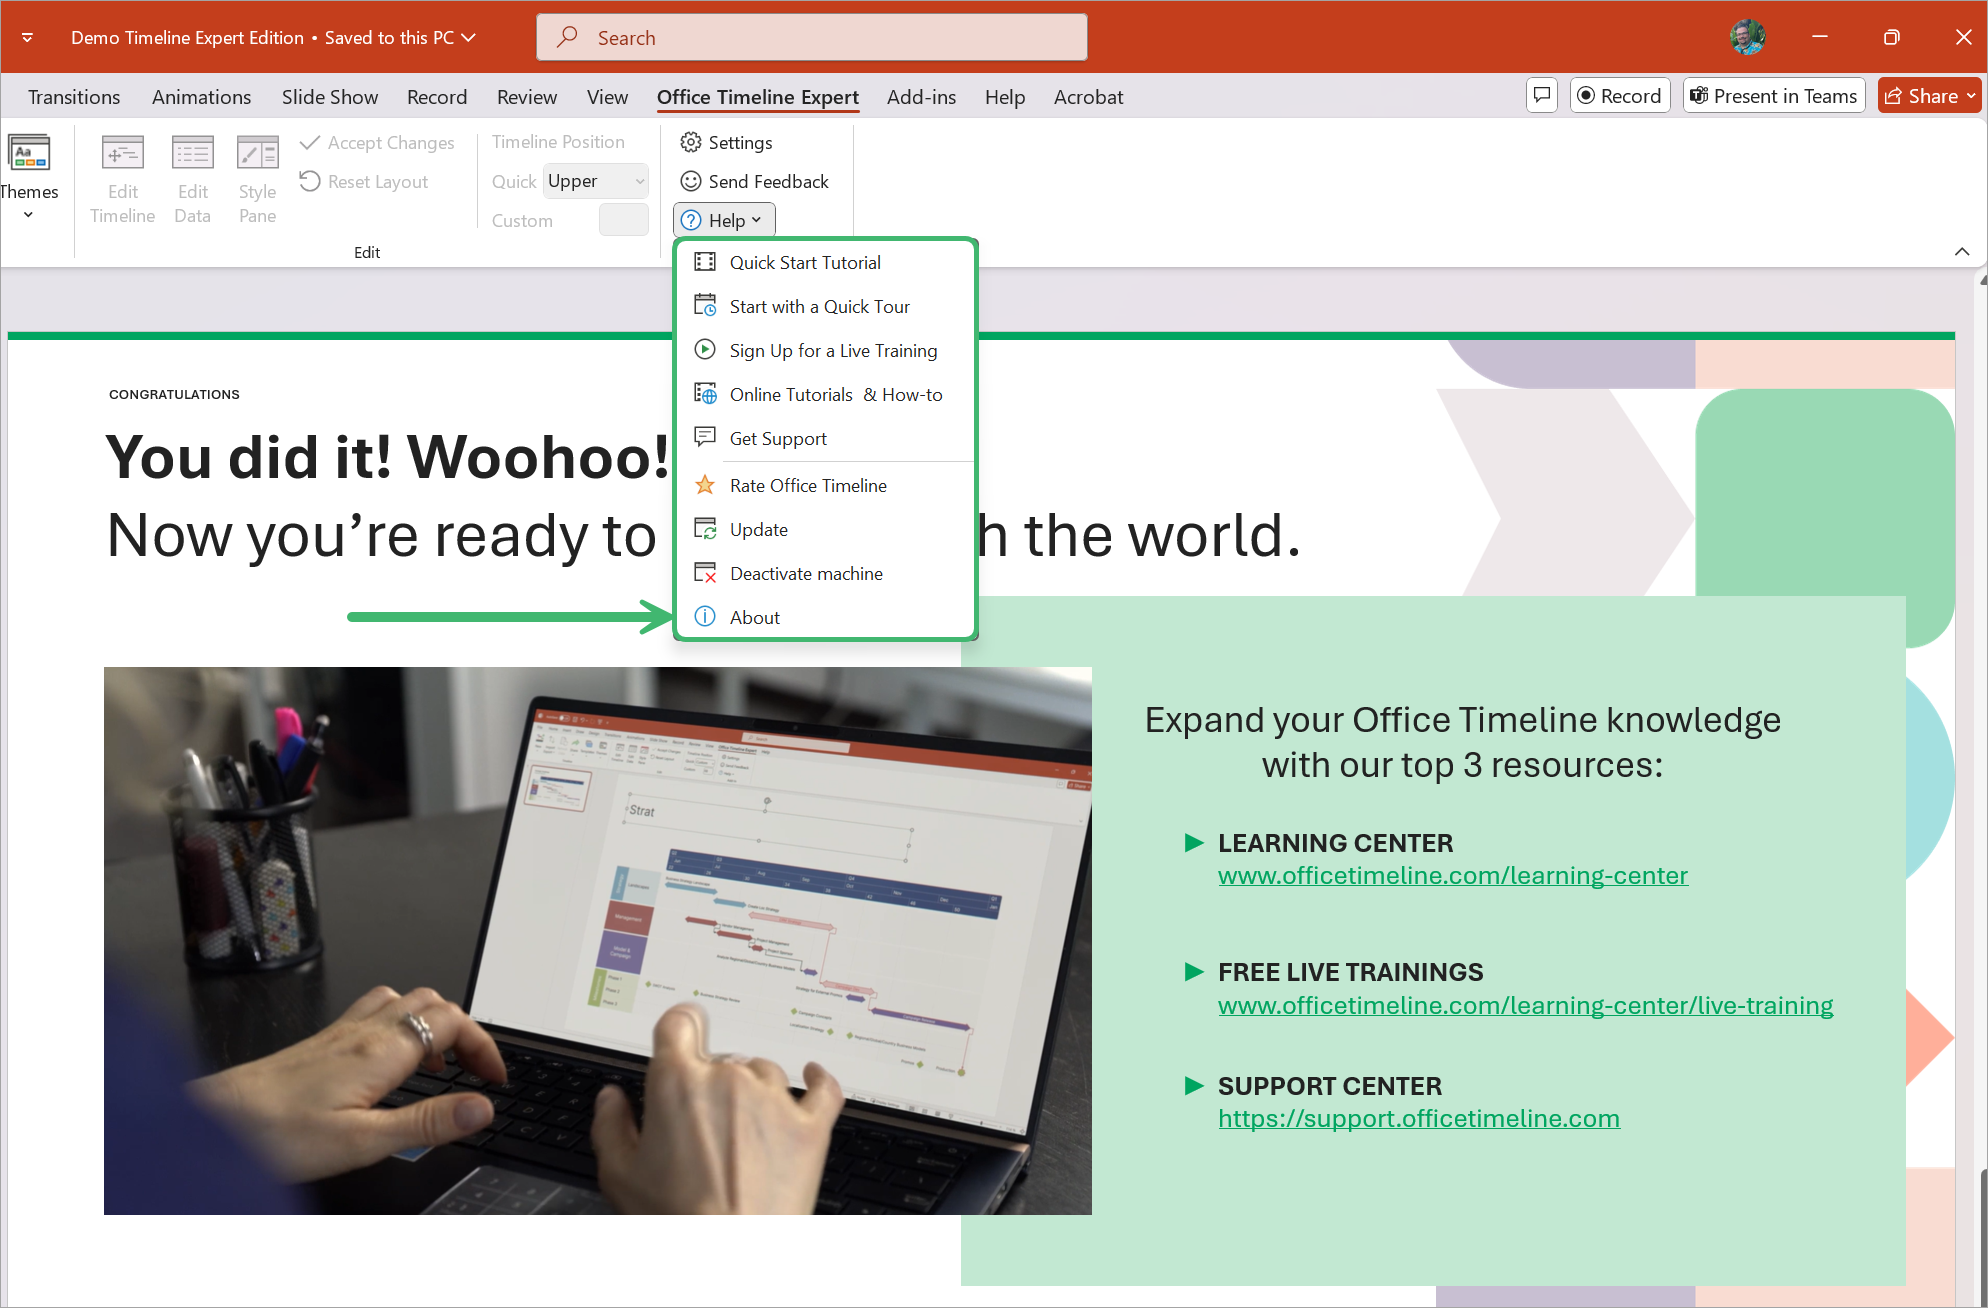The height and width of the screenshot is (1308, 1988).
Task: Open the Help ribbon tab
Action: pos(1005,97)
